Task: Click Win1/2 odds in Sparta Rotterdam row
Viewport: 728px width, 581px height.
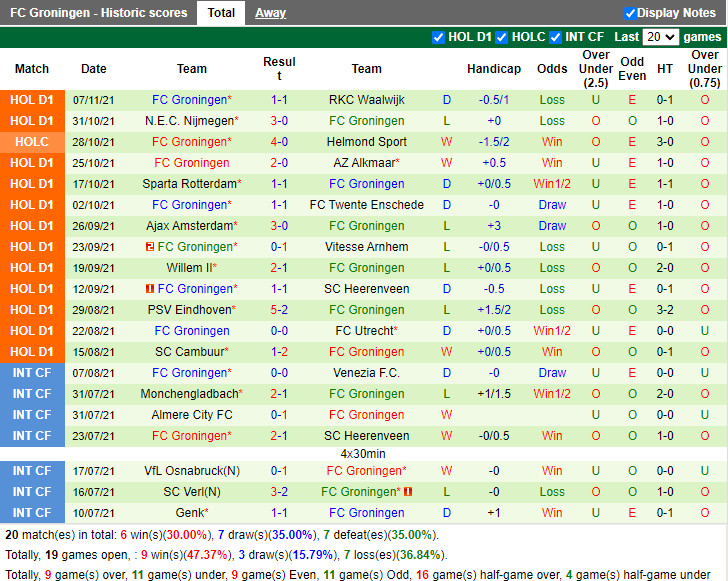Action: click(x=552, y=183)
